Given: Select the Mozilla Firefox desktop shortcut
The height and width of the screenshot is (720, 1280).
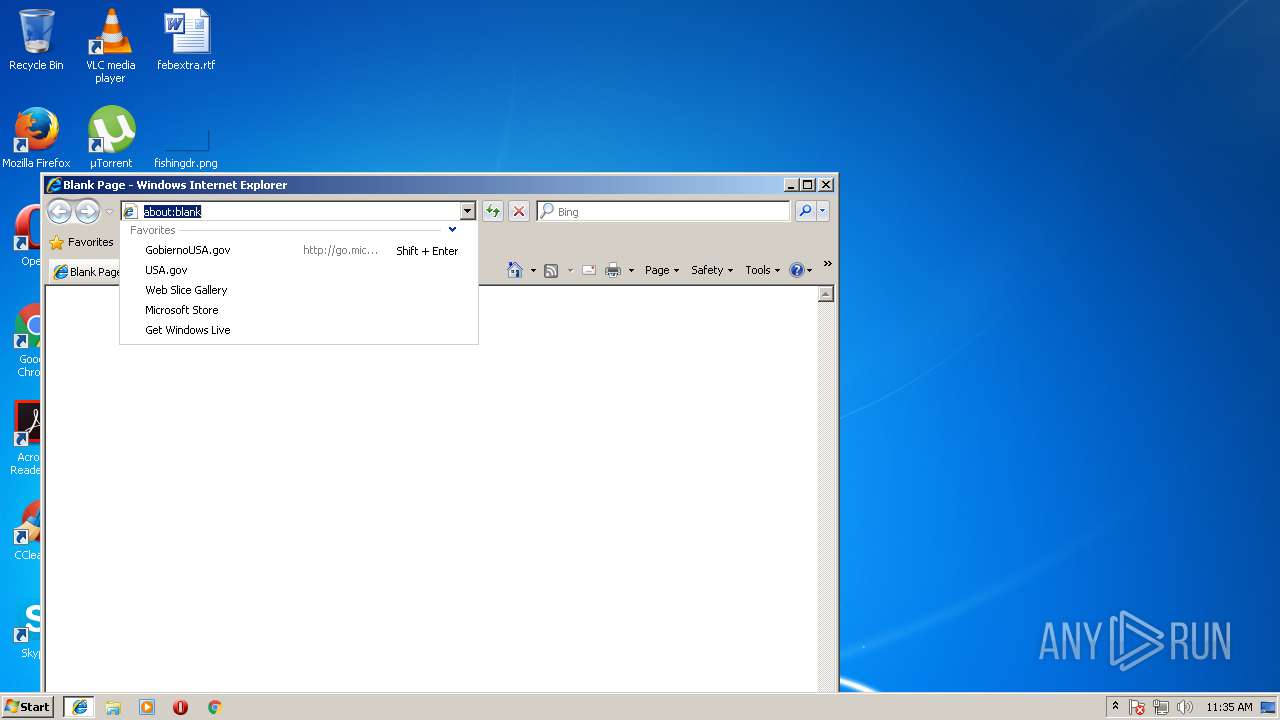Looking at the screenshot, I should (x=36, y=138).
